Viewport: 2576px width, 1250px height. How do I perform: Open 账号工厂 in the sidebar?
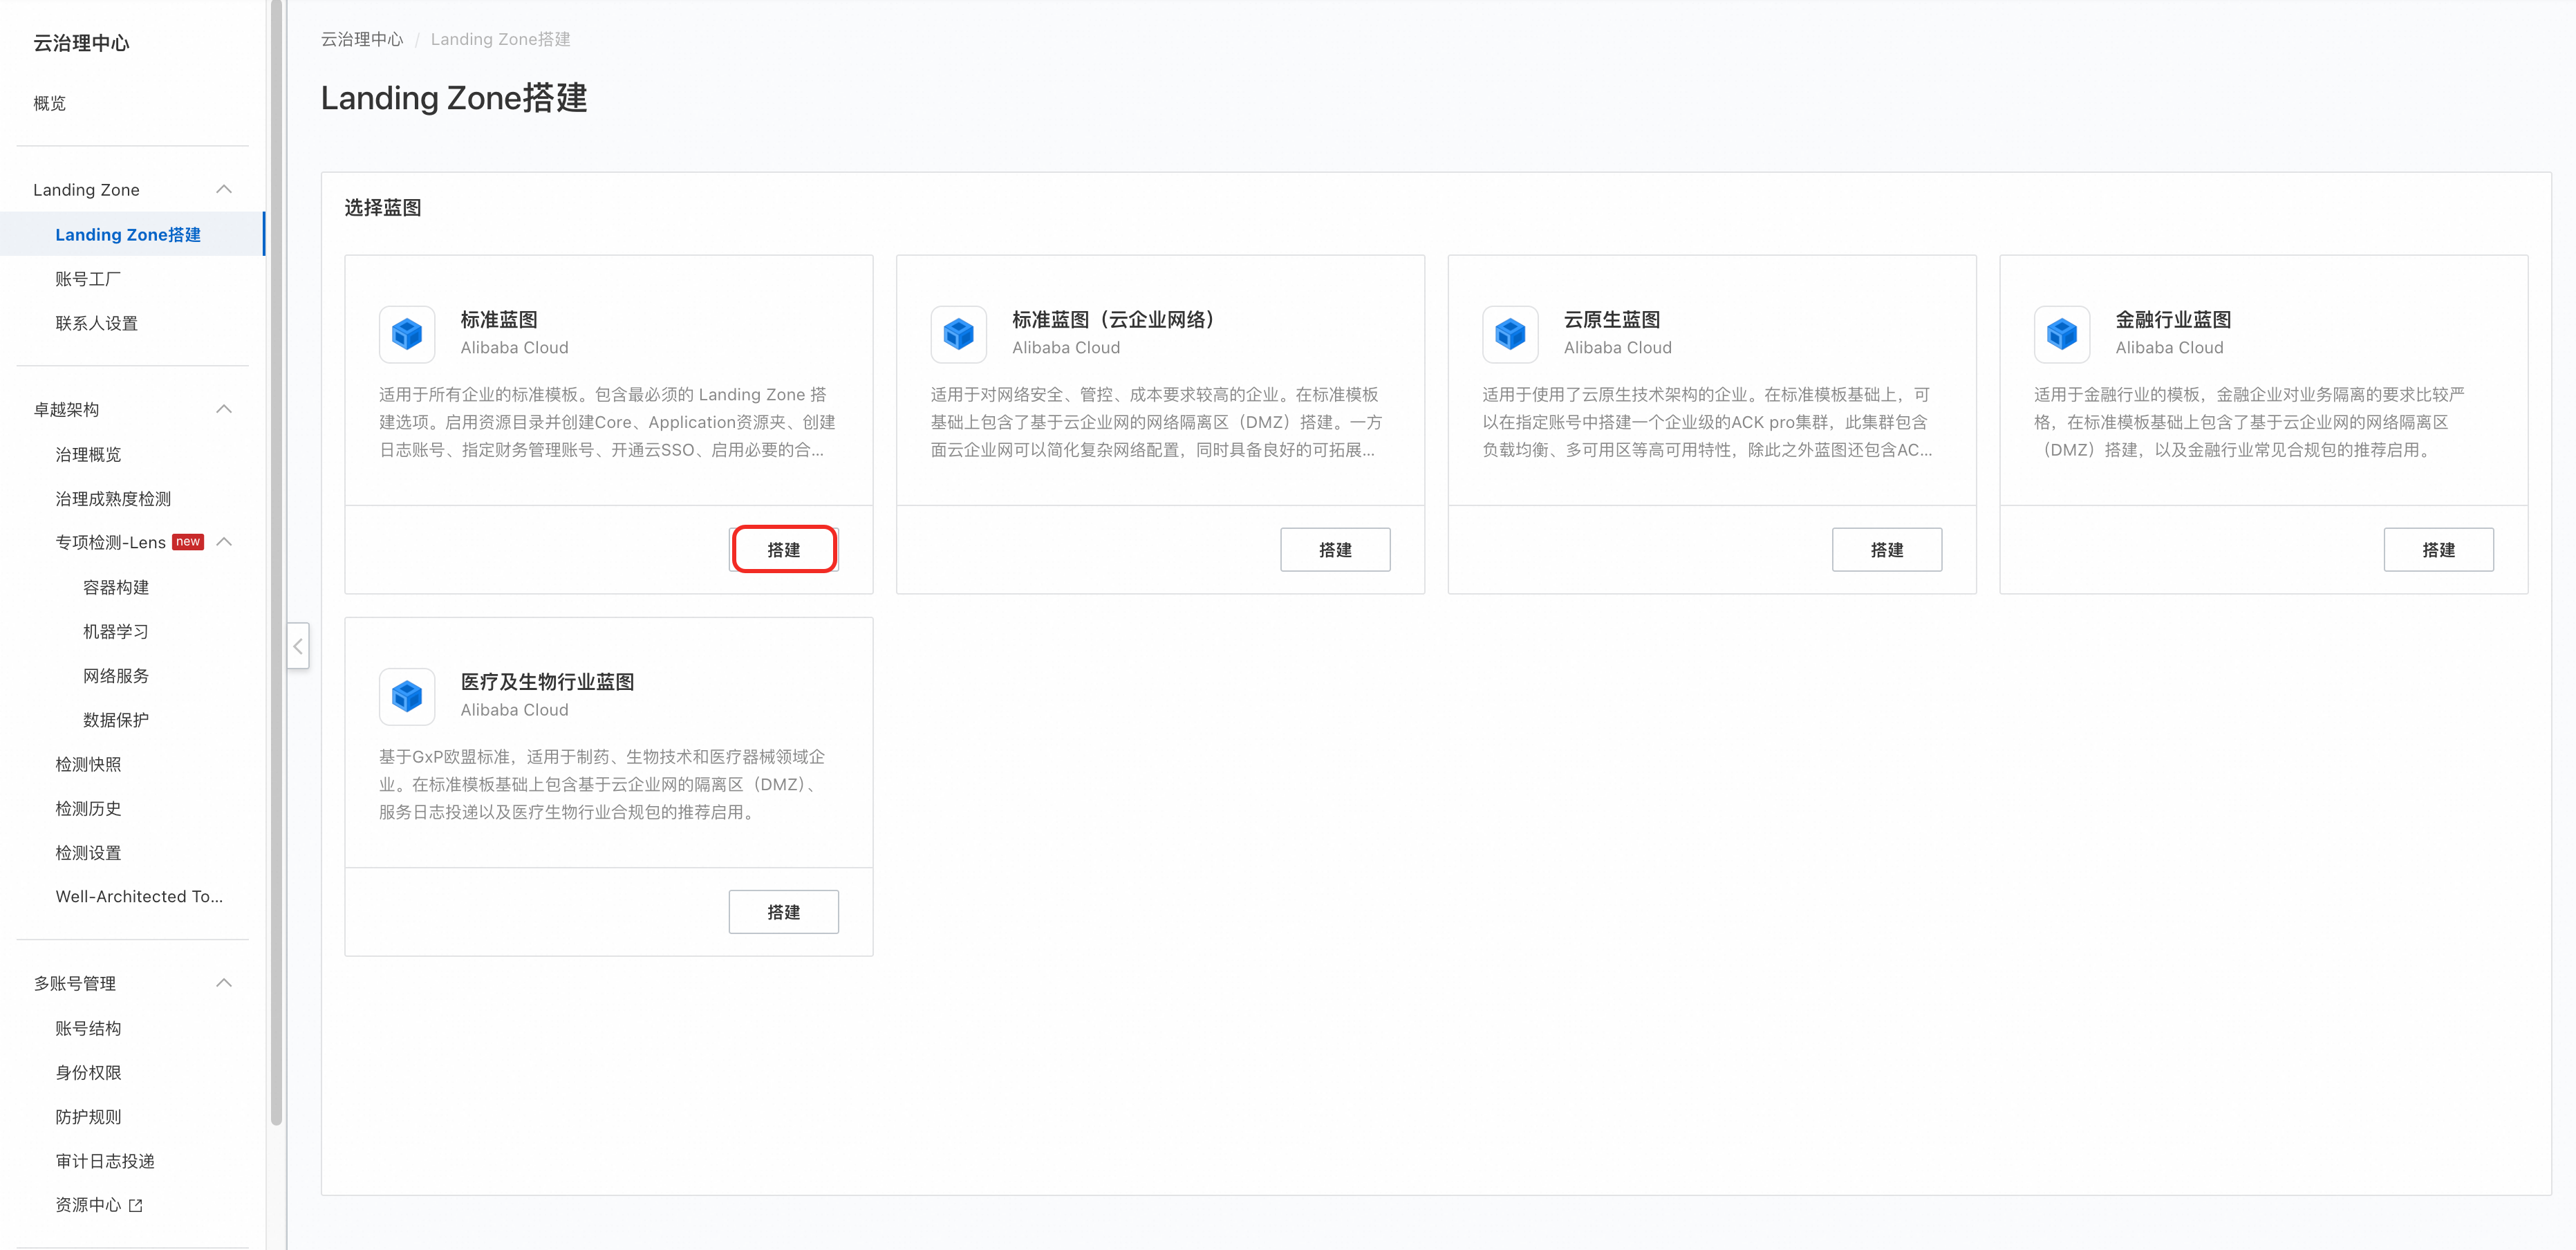pyautogui.click(x=88, y=279)
